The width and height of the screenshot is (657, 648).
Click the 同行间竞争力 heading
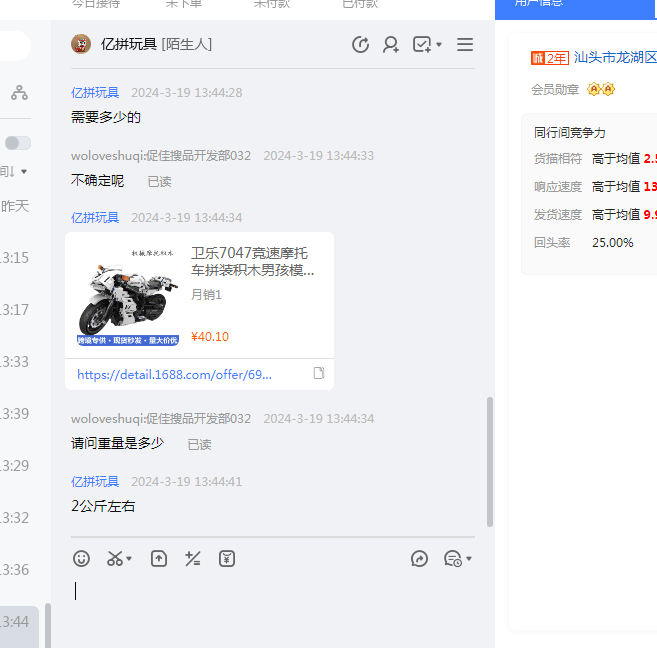[x=569, y=133]
